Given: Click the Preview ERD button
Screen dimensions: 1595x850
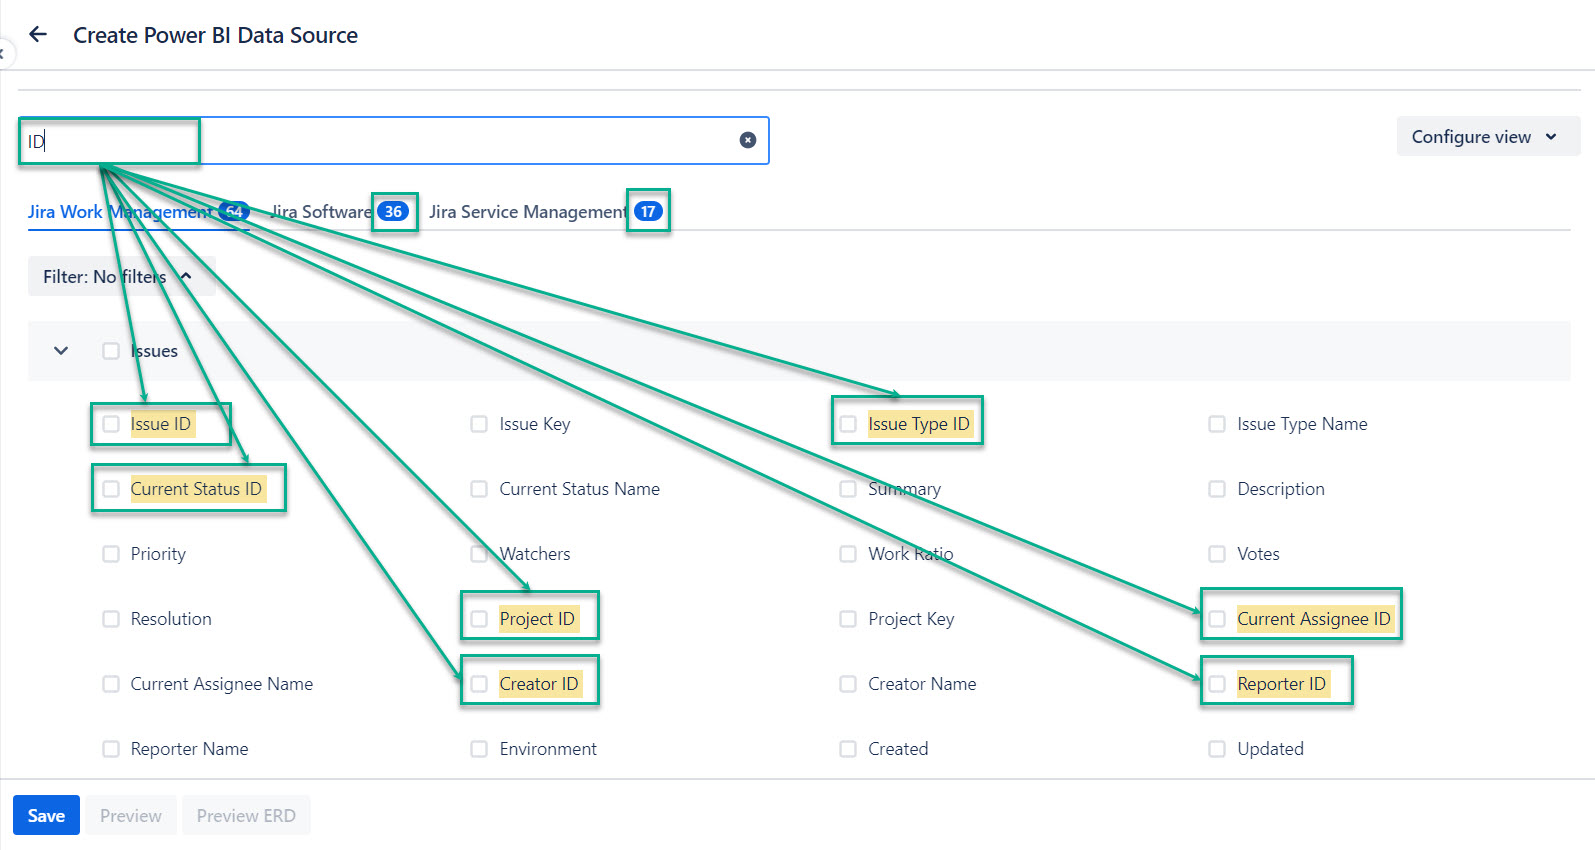Looking at the screenshot, I should pos(246,816).
